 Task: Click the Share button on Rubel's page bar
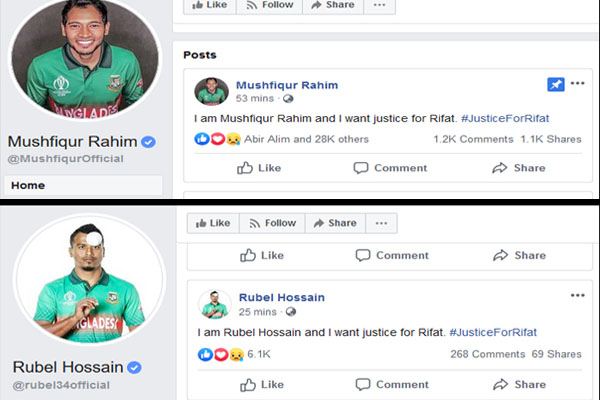tap(333, 223)
